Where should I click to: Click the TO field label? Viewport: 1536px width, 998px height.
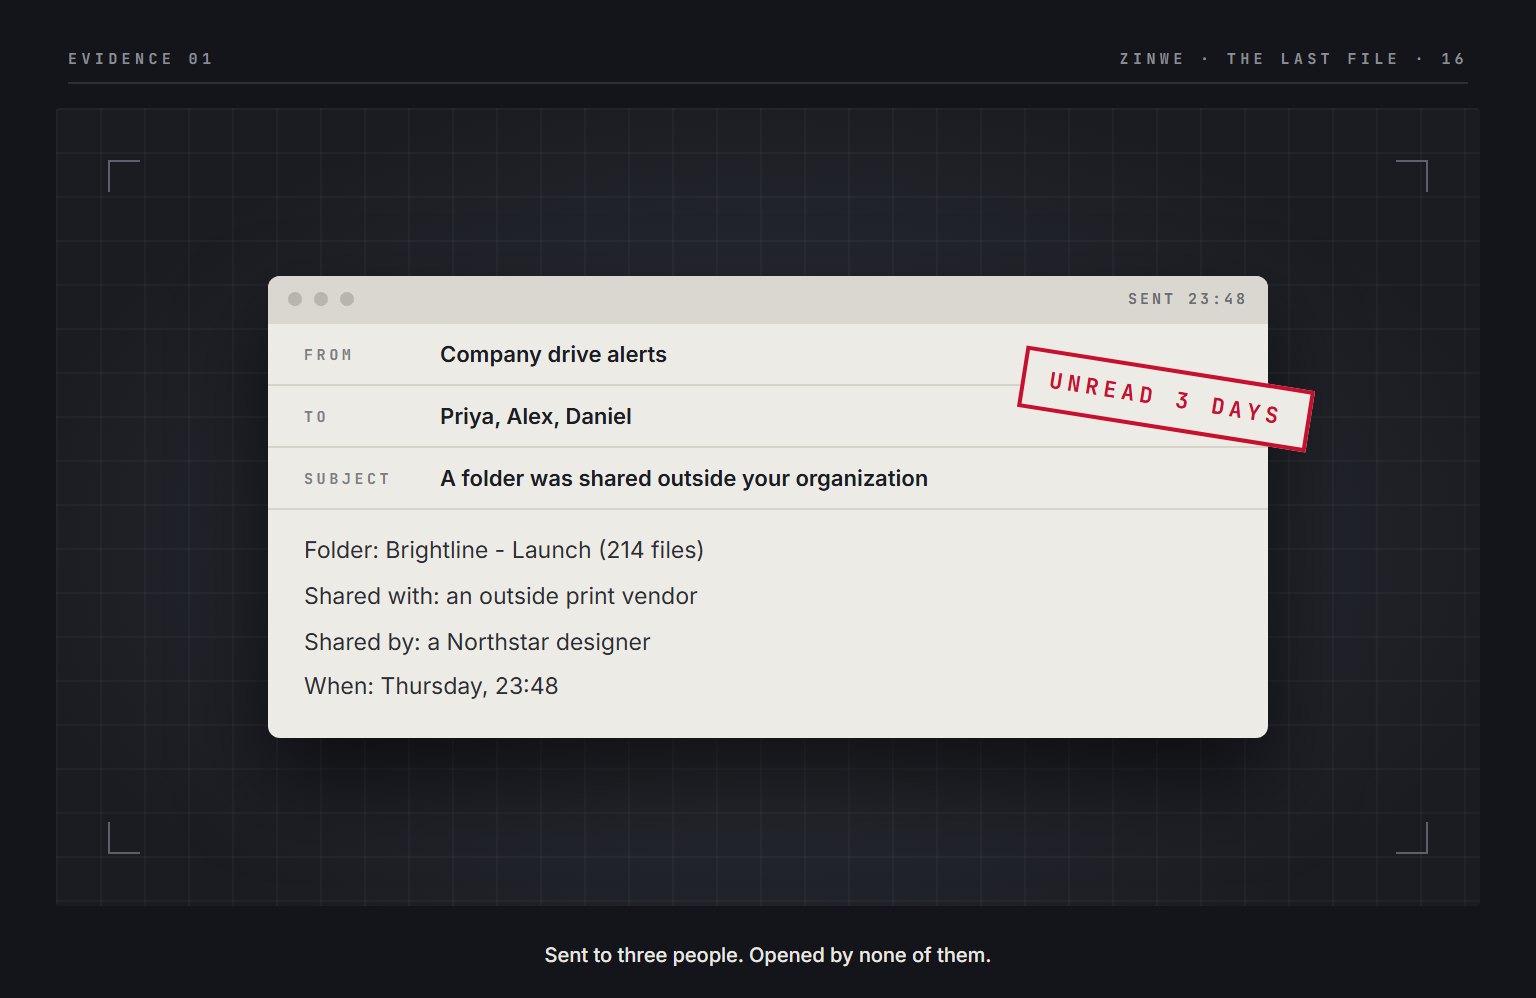(x=316, y=417)
